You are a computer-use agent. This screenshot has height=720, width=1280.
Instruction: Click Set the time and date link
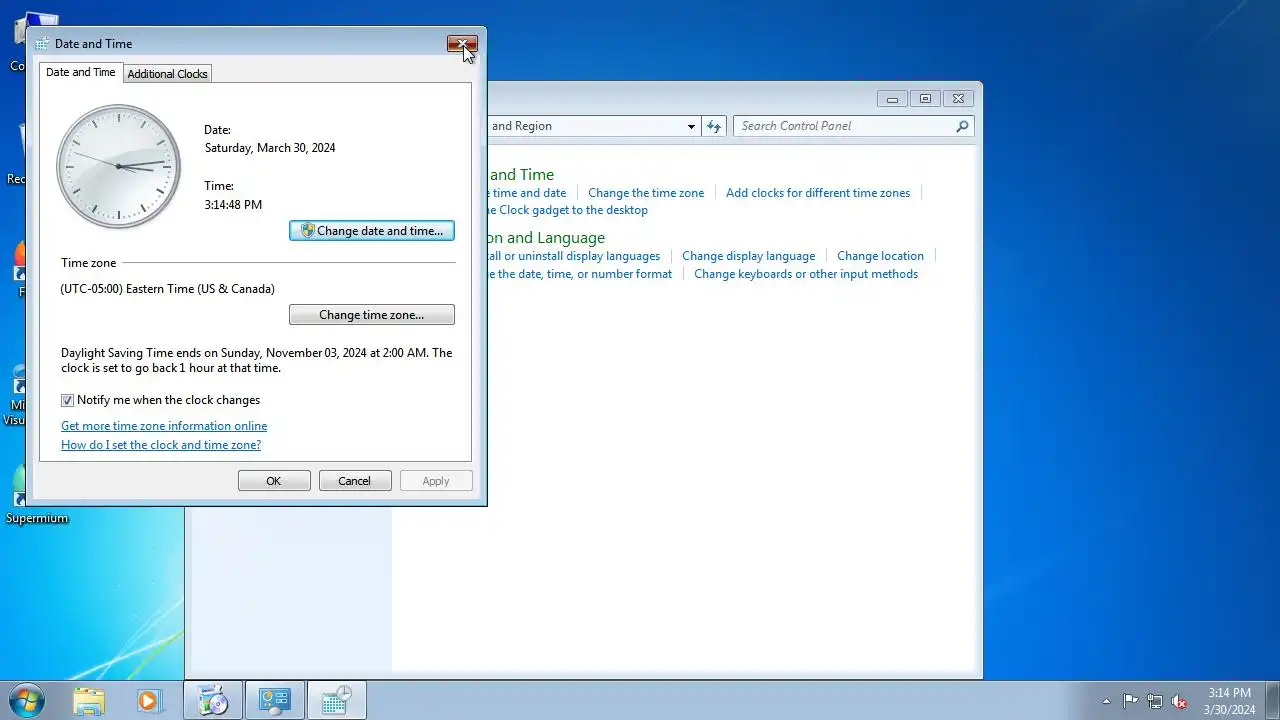527,193
